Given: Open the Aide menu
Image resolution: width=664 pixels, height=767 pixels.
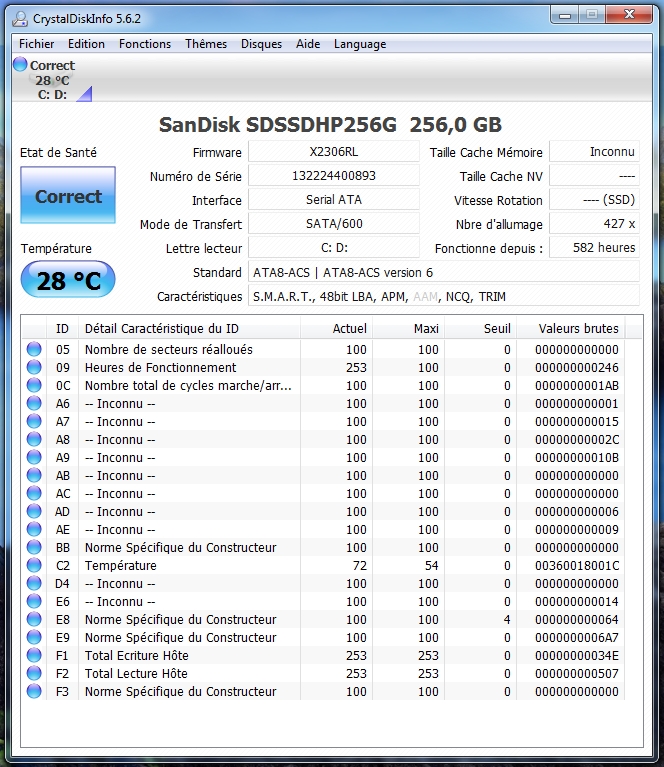Looking at the screenshot, I should (308, 44).
